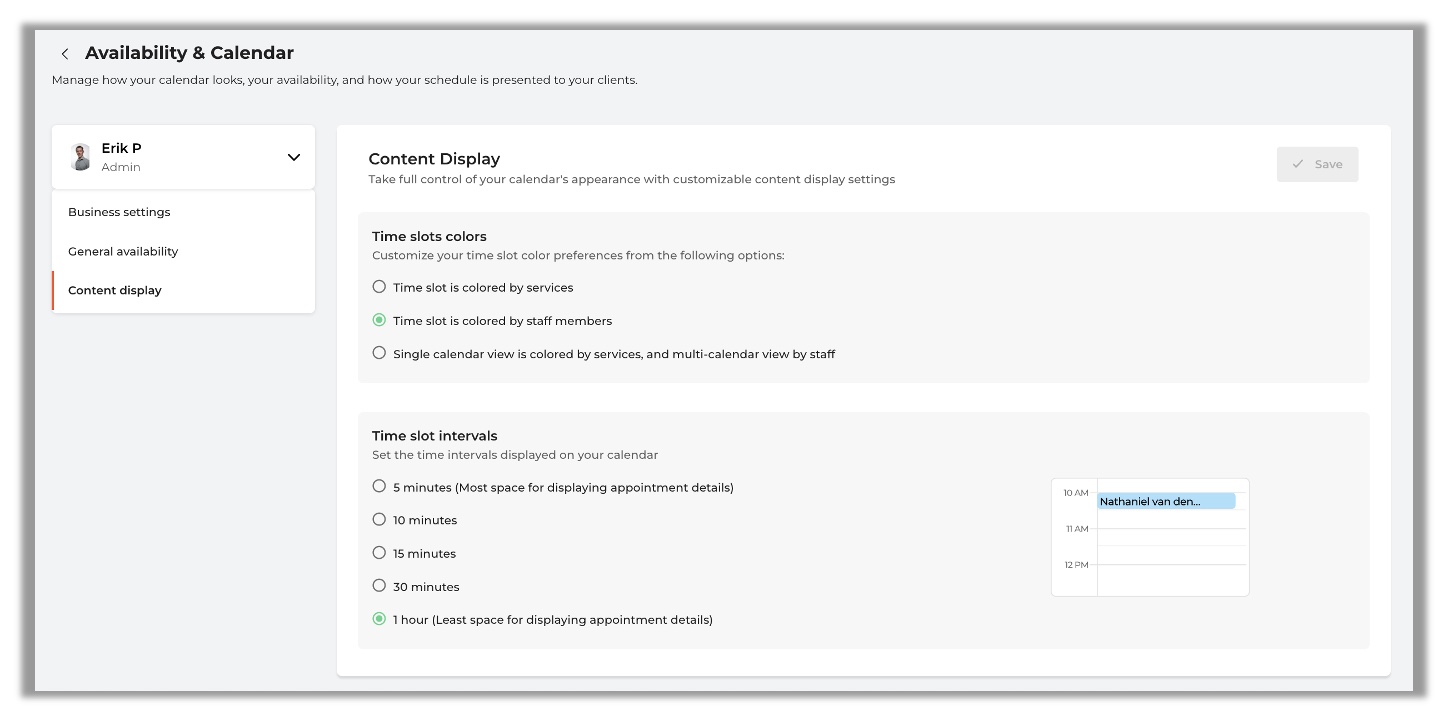Click the Save button
Image resolution: width=1448 pixels, height=716 pixels.
(x=1317, y=164)
